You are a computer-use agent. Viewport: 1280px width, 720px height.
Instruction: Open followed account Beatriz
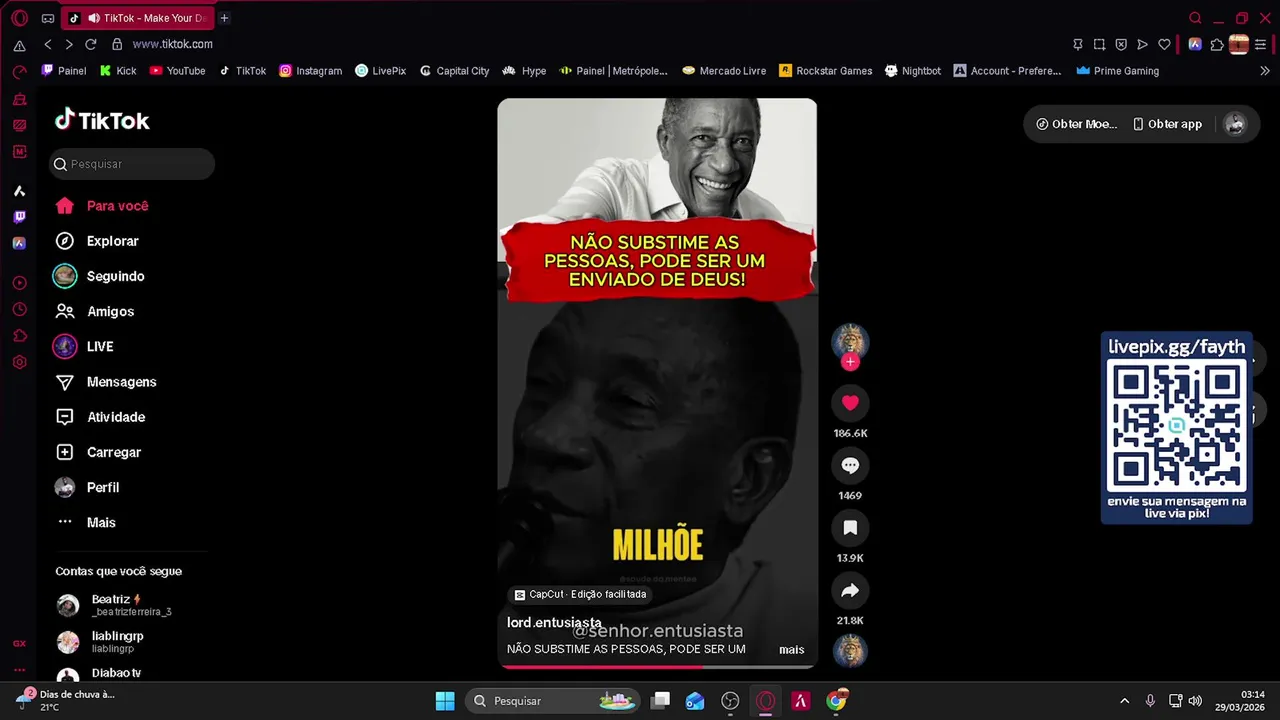(x=131, y=605)
